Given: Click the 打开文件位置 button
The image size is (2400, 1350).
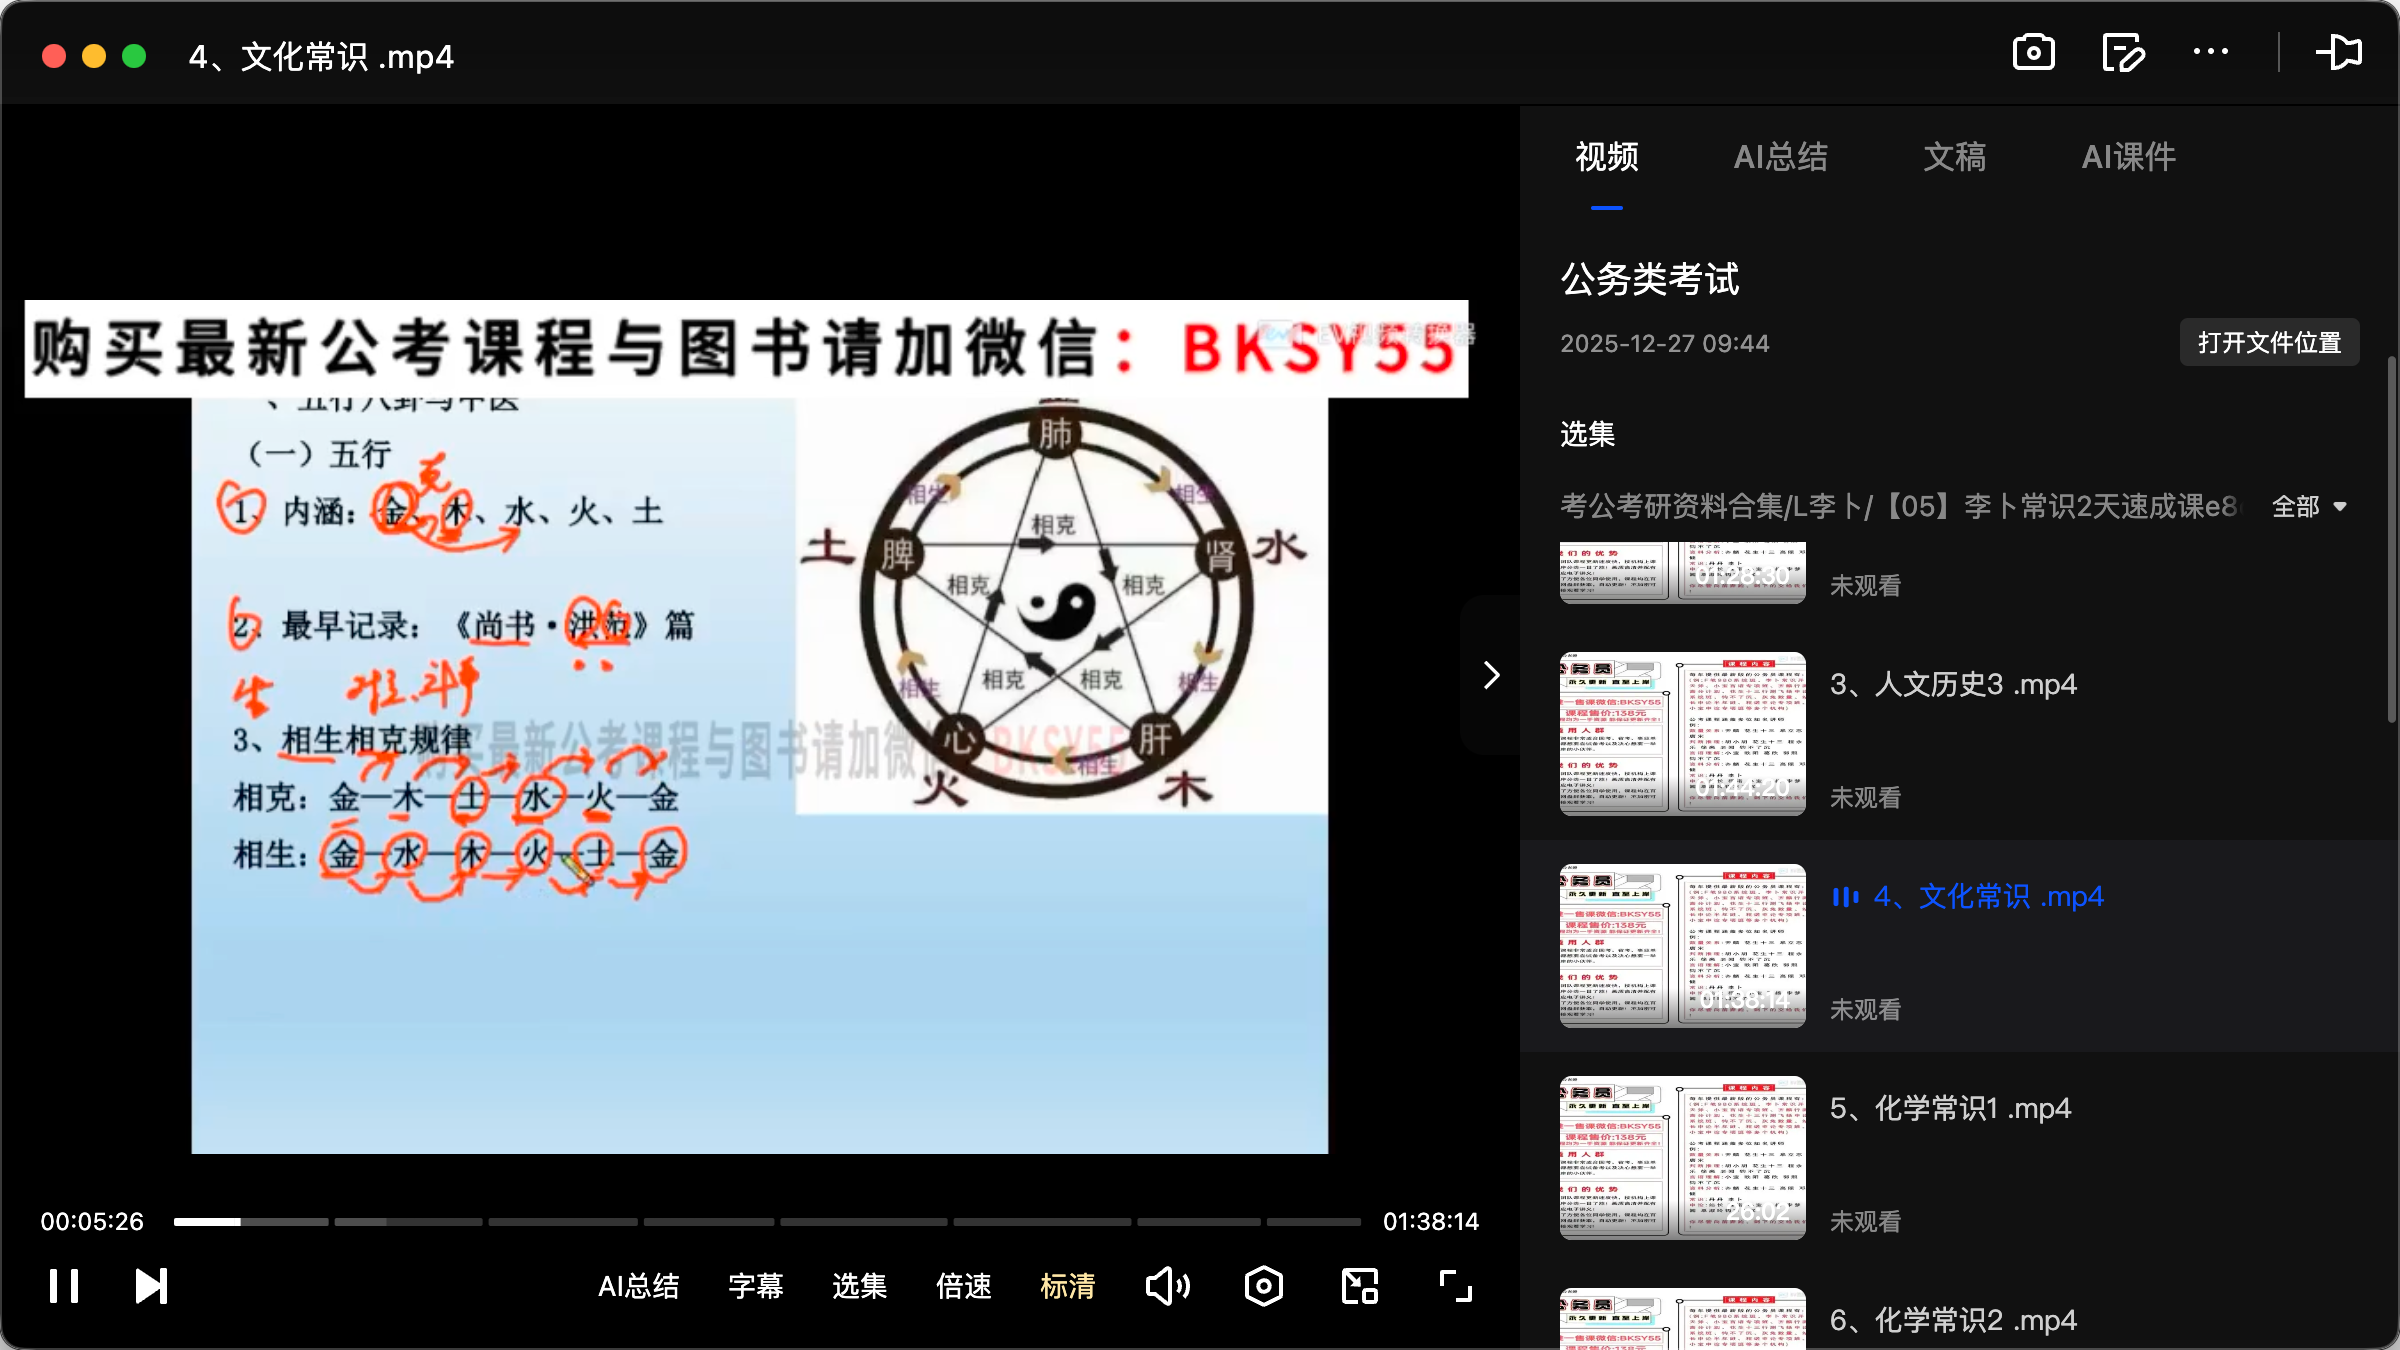Looking at the screenshot, I should [x=2268, y=342].
